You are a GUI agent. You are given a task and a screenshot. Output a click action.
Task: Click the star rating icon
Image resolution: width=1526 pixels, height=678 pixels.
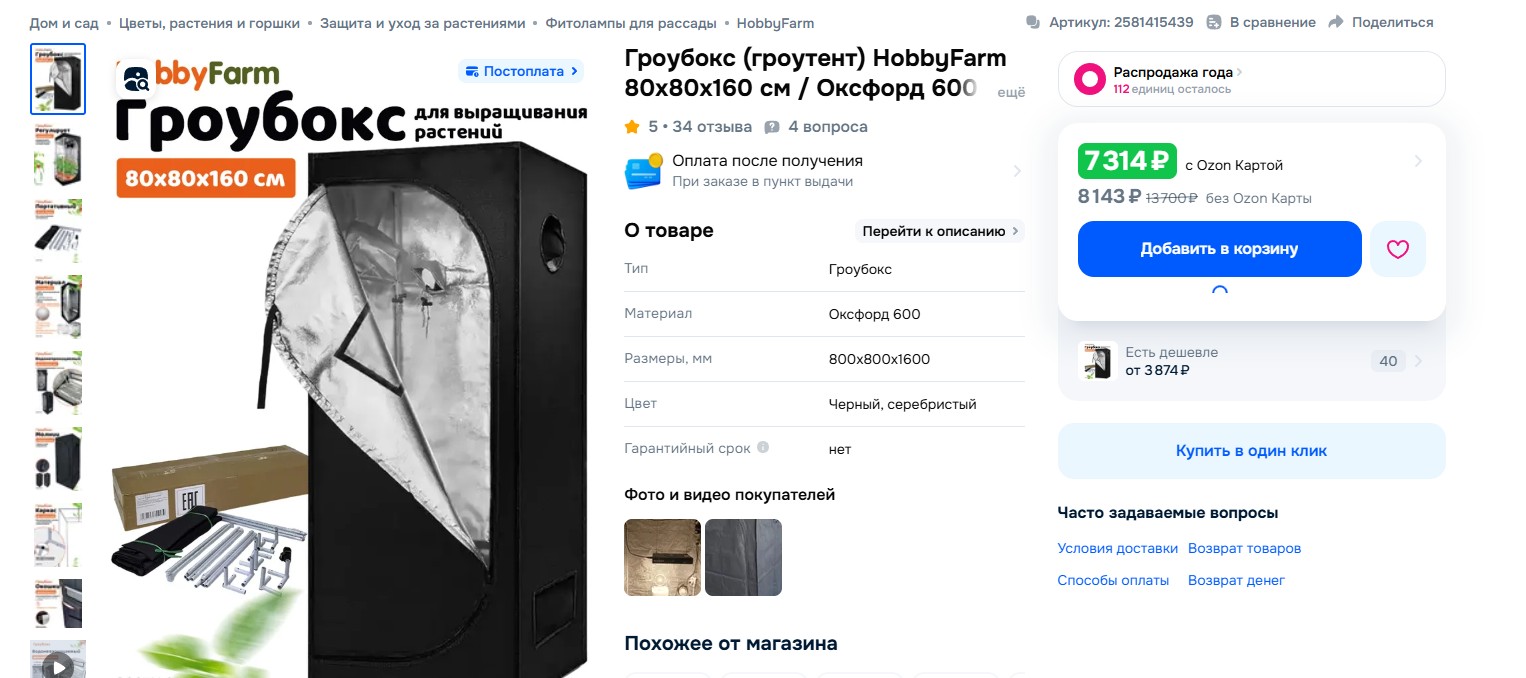632,127
